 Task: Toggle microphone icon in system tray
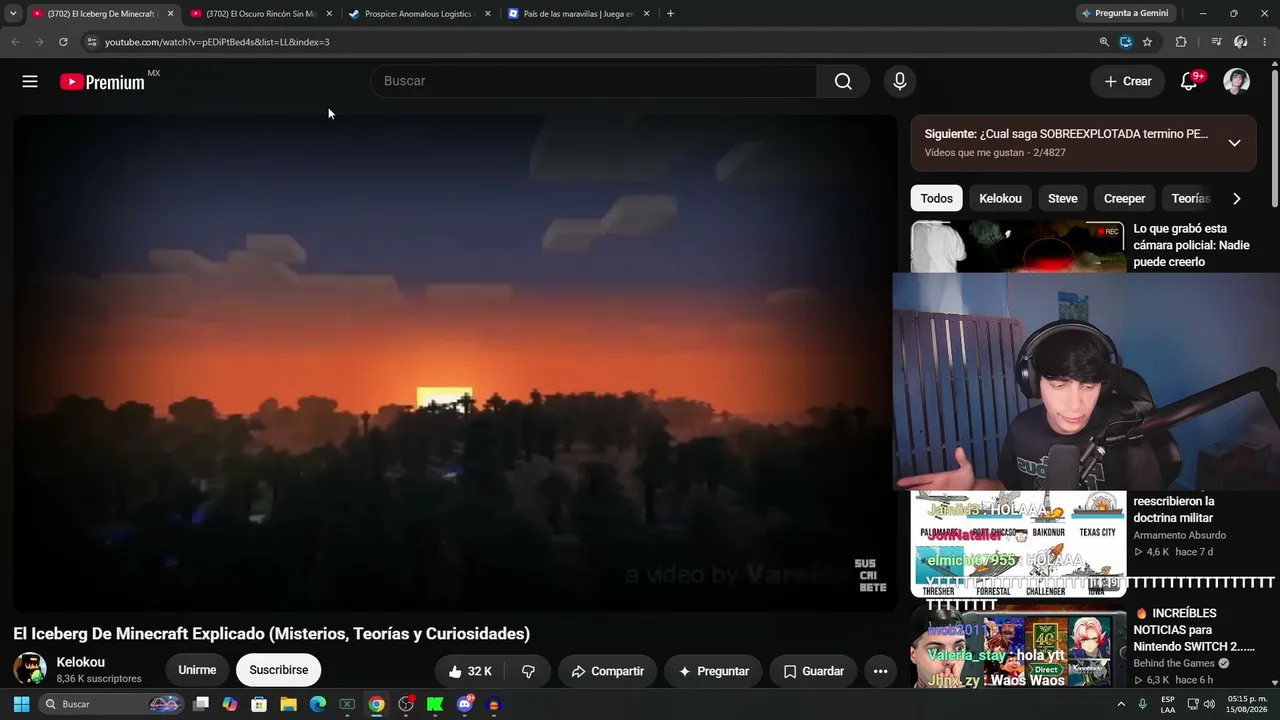click(x=1142, y=704)
